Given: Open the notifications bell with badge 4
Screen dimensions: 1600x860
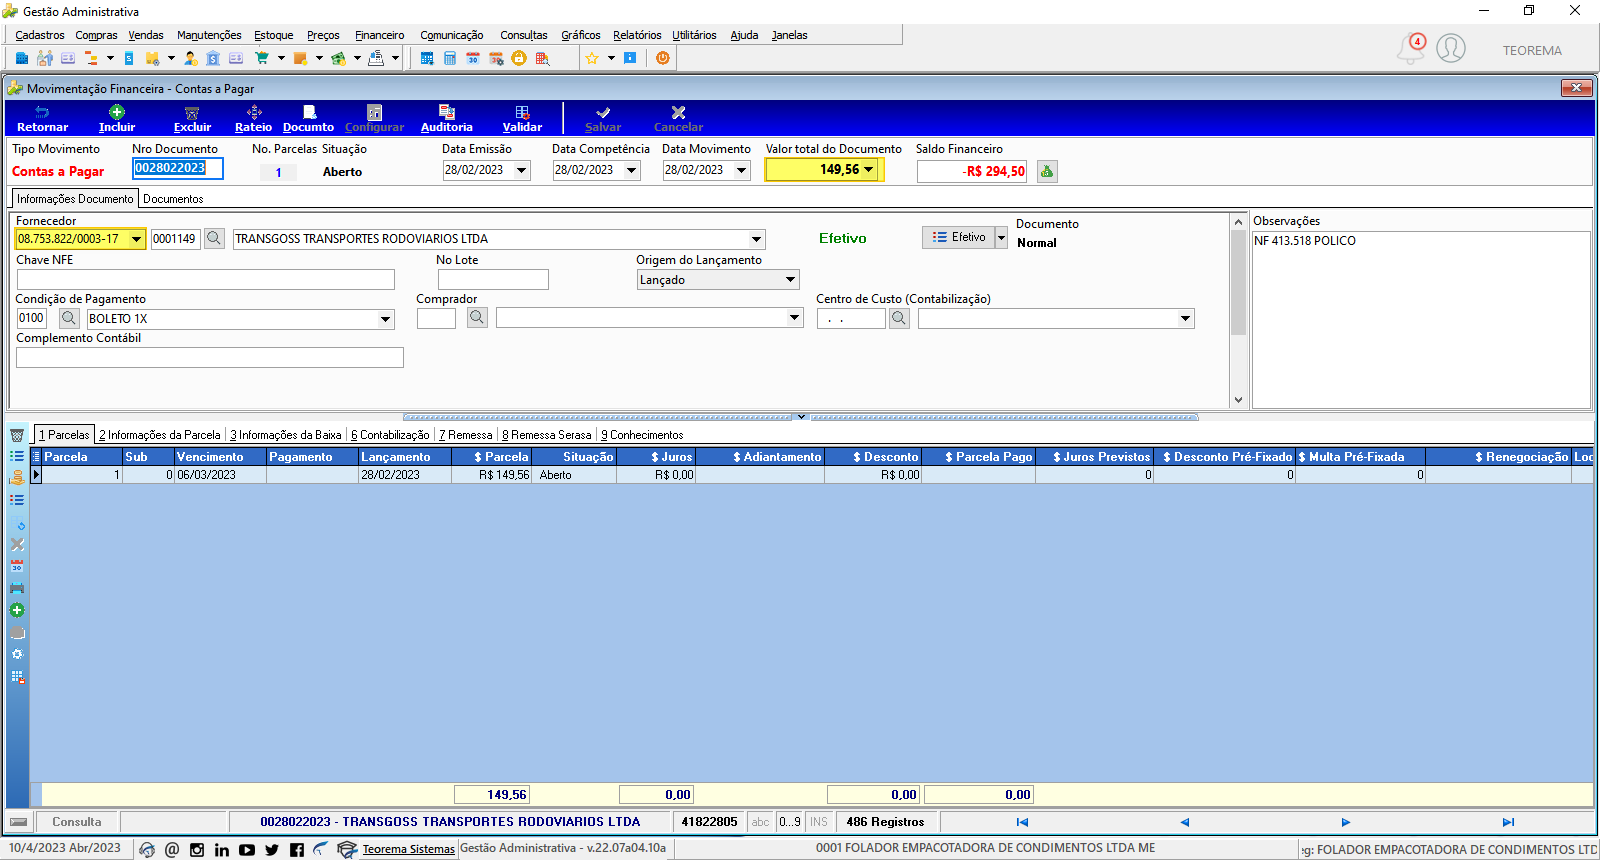Looking at the screenshot, I should 1411,48.
